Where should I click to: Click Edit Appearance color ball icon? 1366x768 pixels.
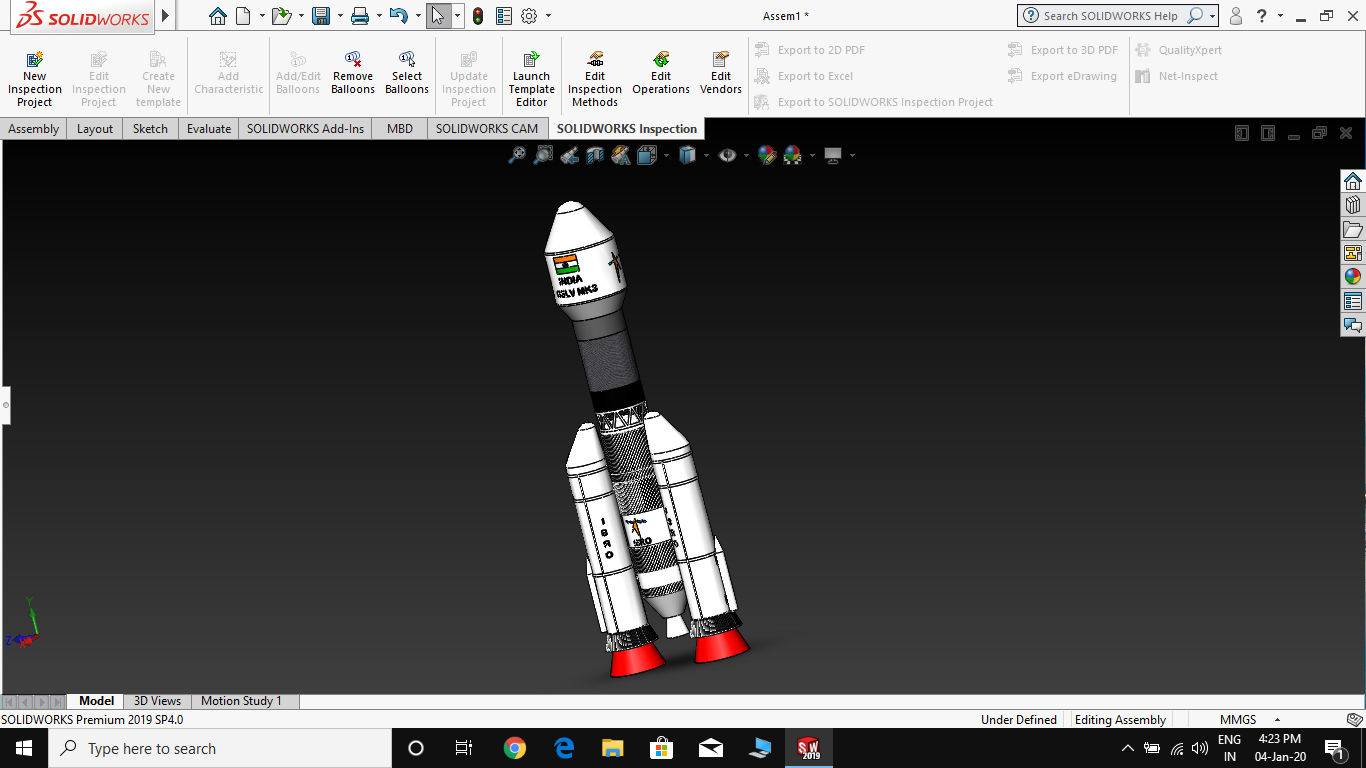coord(767,155)
